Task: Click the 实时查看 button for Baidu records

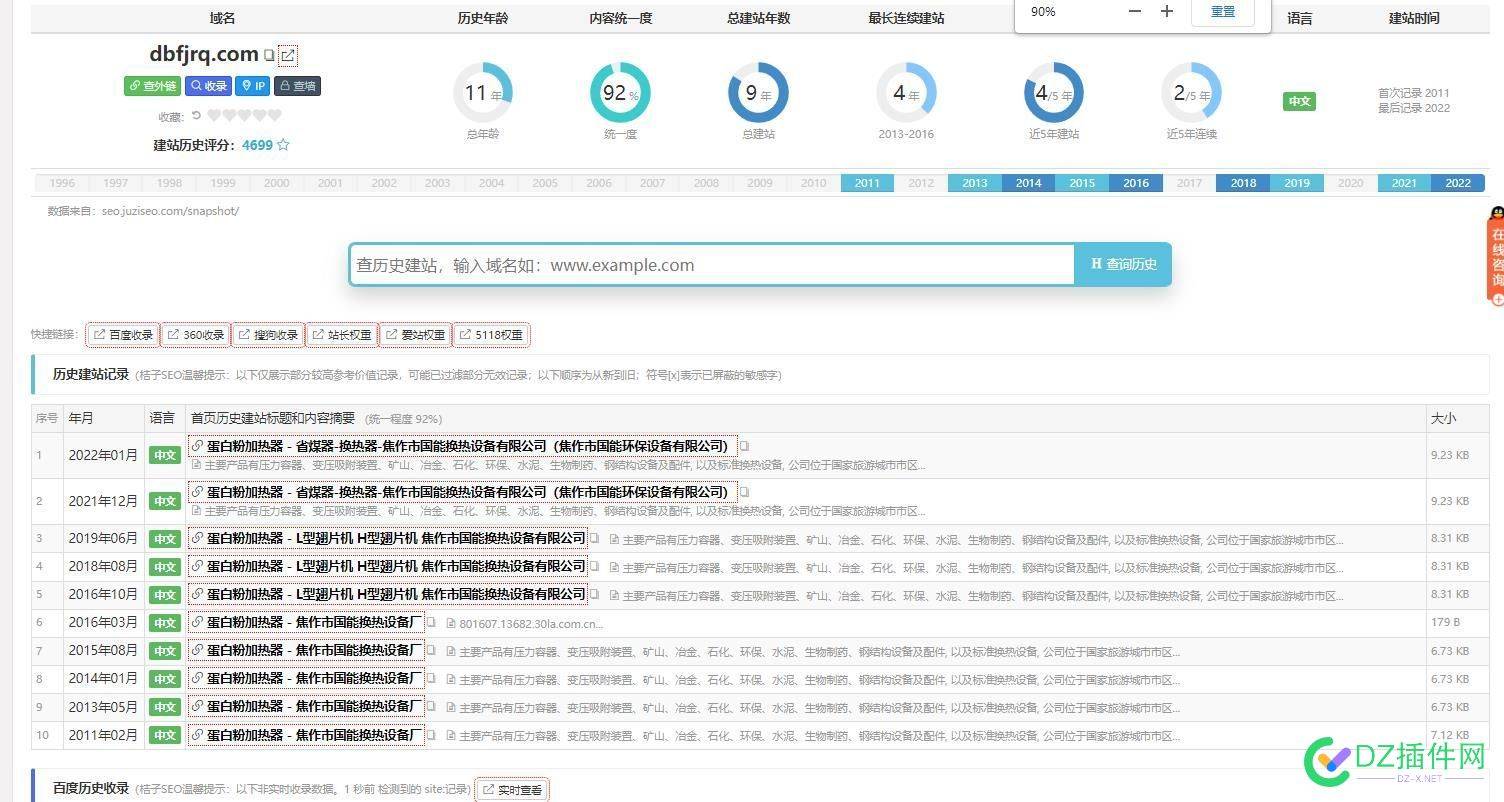Action: point(512,790)
